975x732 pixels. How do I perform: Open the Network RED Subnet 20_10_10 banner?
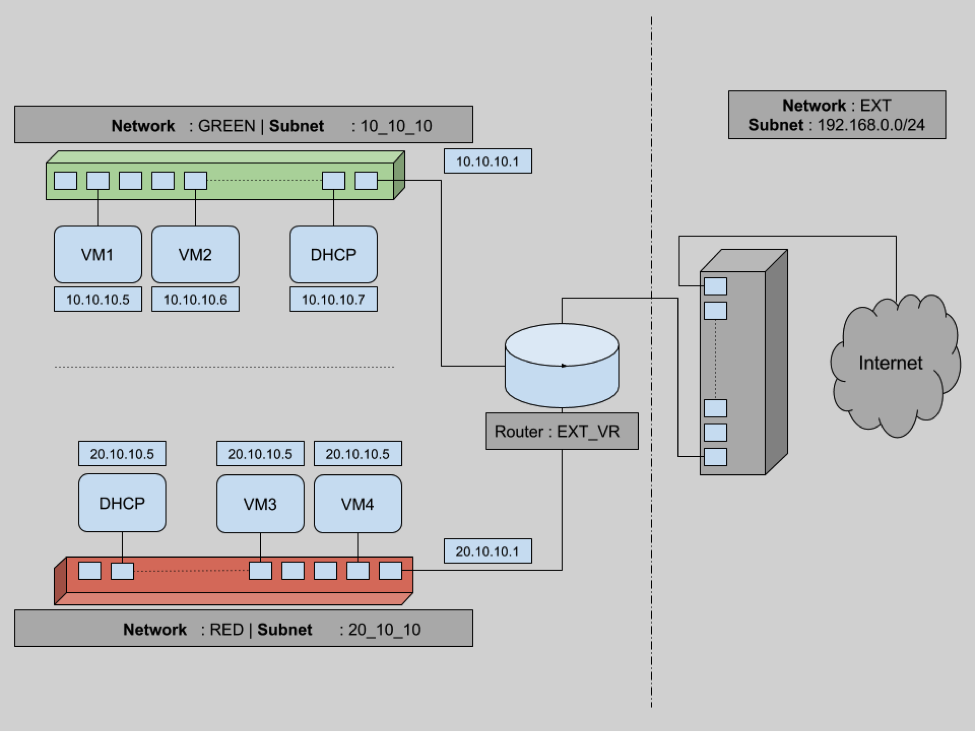tap(243, 628)
